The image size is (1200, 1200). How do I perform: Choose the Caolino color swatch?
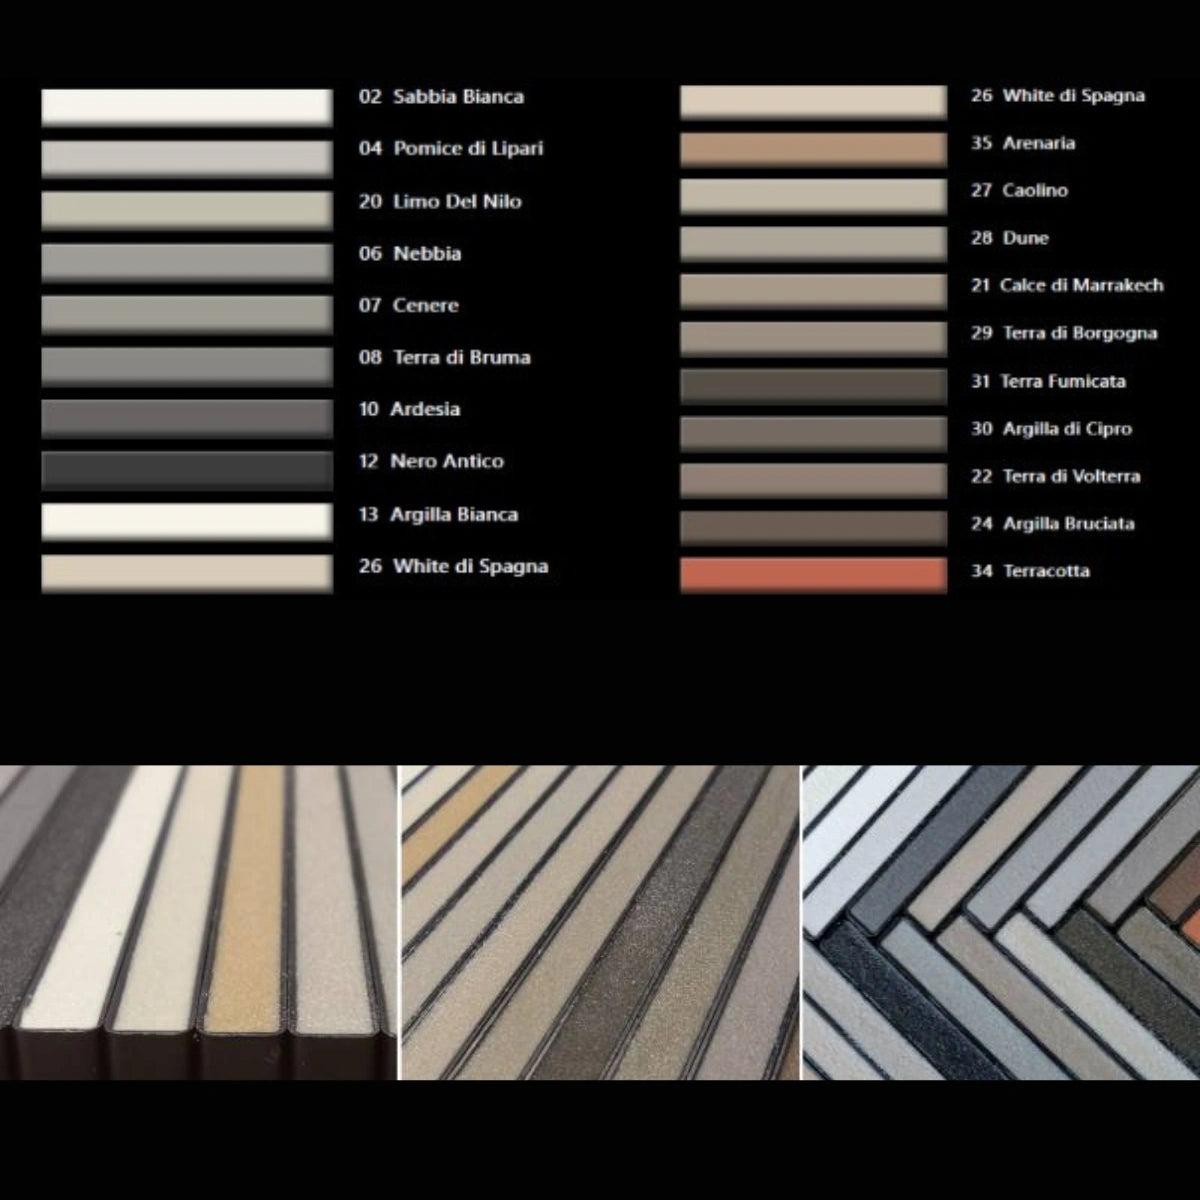(x=813, y=196)
